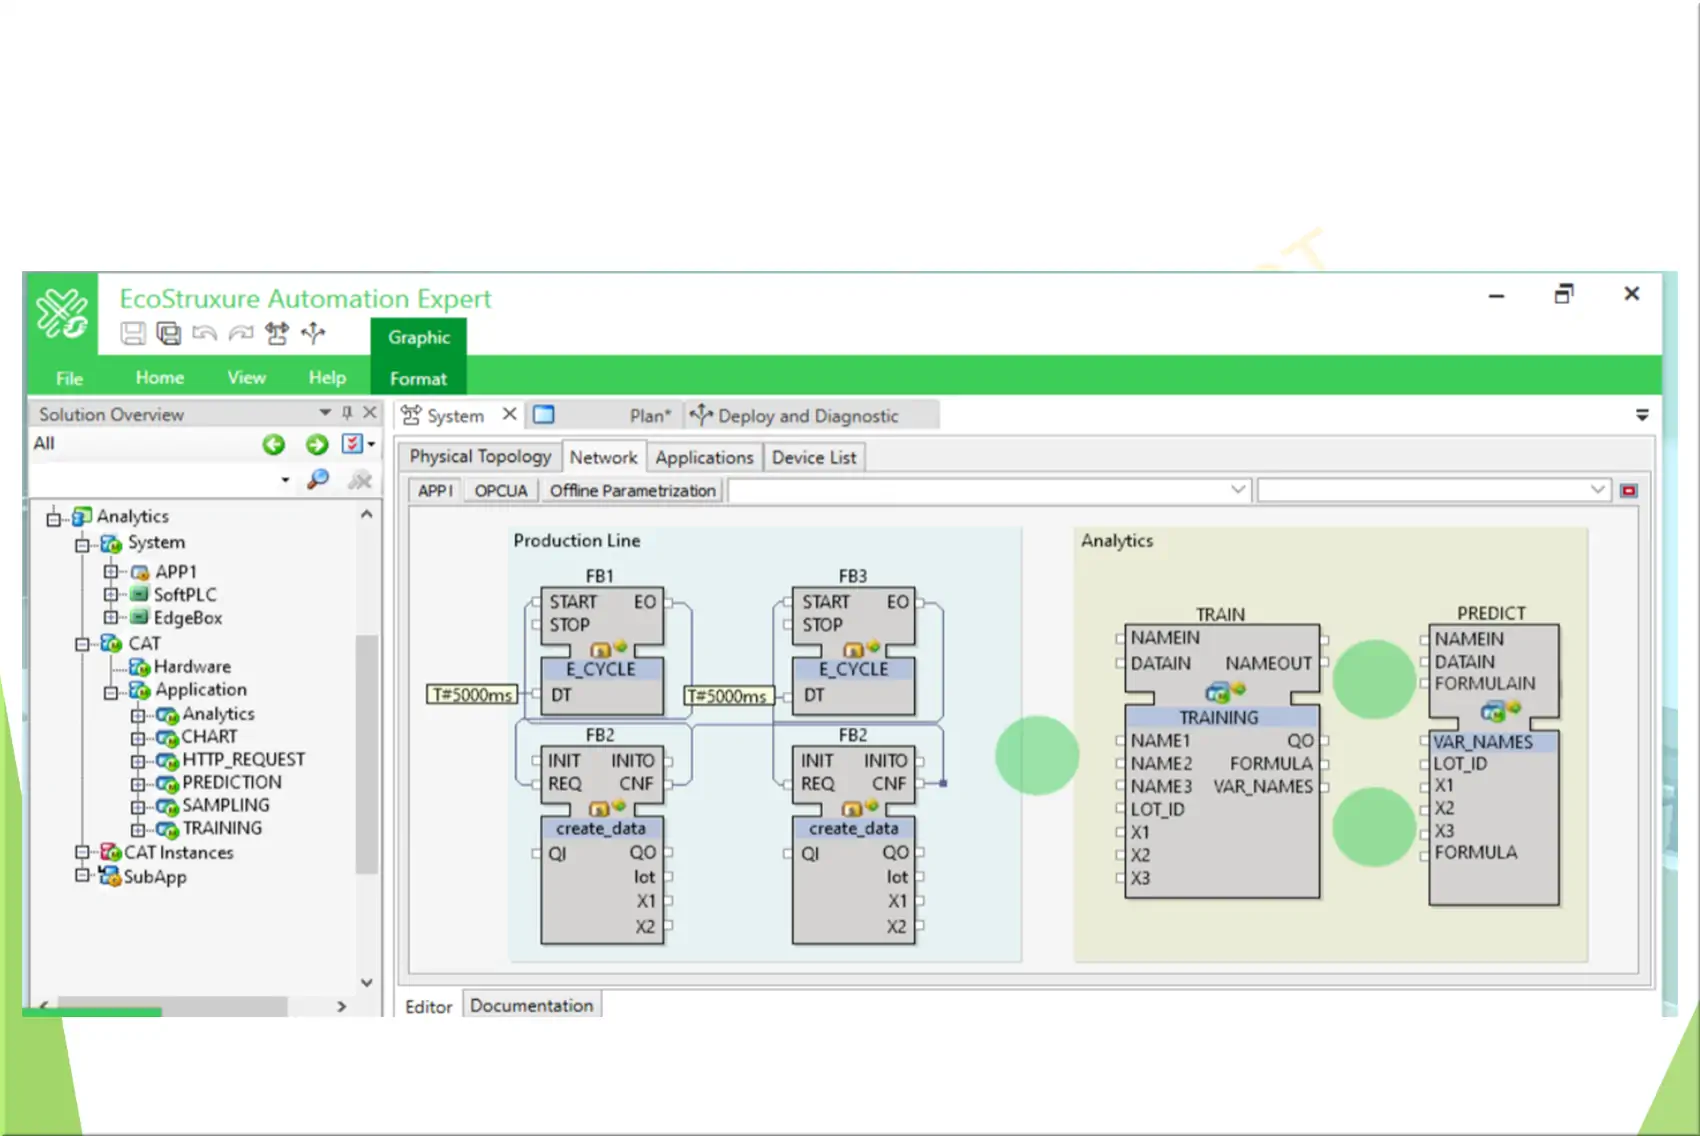Select SAMPLING item in solution tree
This screenshot has height=1136, width=1700.
coord(226,805)
